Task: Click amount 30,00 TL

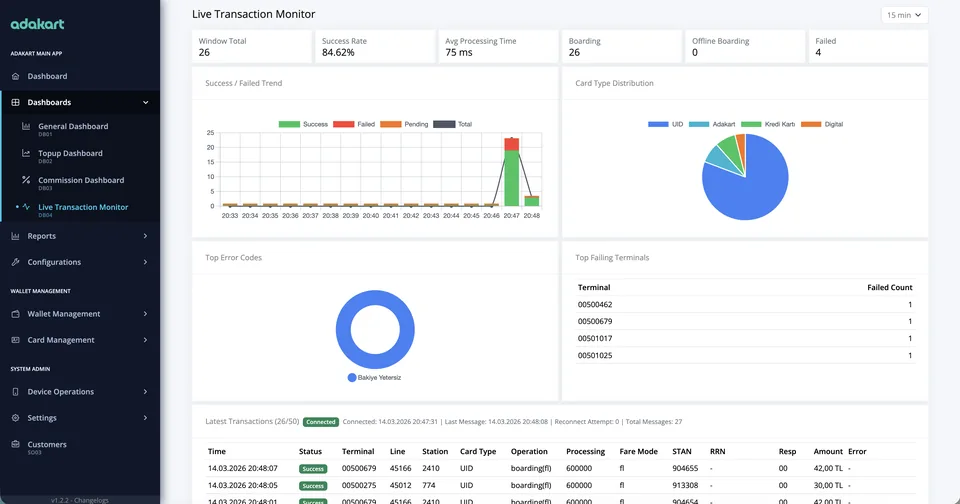Action: pos(828,486)
